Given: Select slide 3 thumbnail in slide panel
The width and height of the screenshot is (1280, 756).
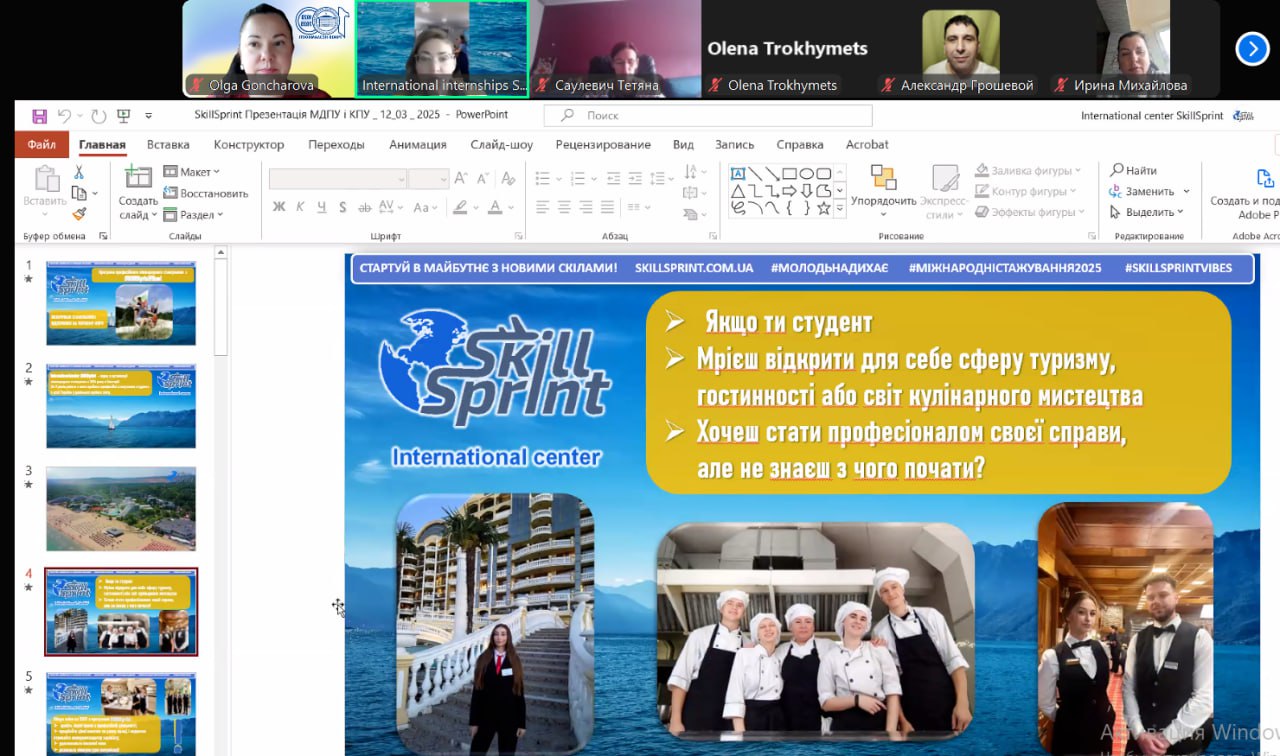Looking at the screenshot, I should [x=120, y=508].
